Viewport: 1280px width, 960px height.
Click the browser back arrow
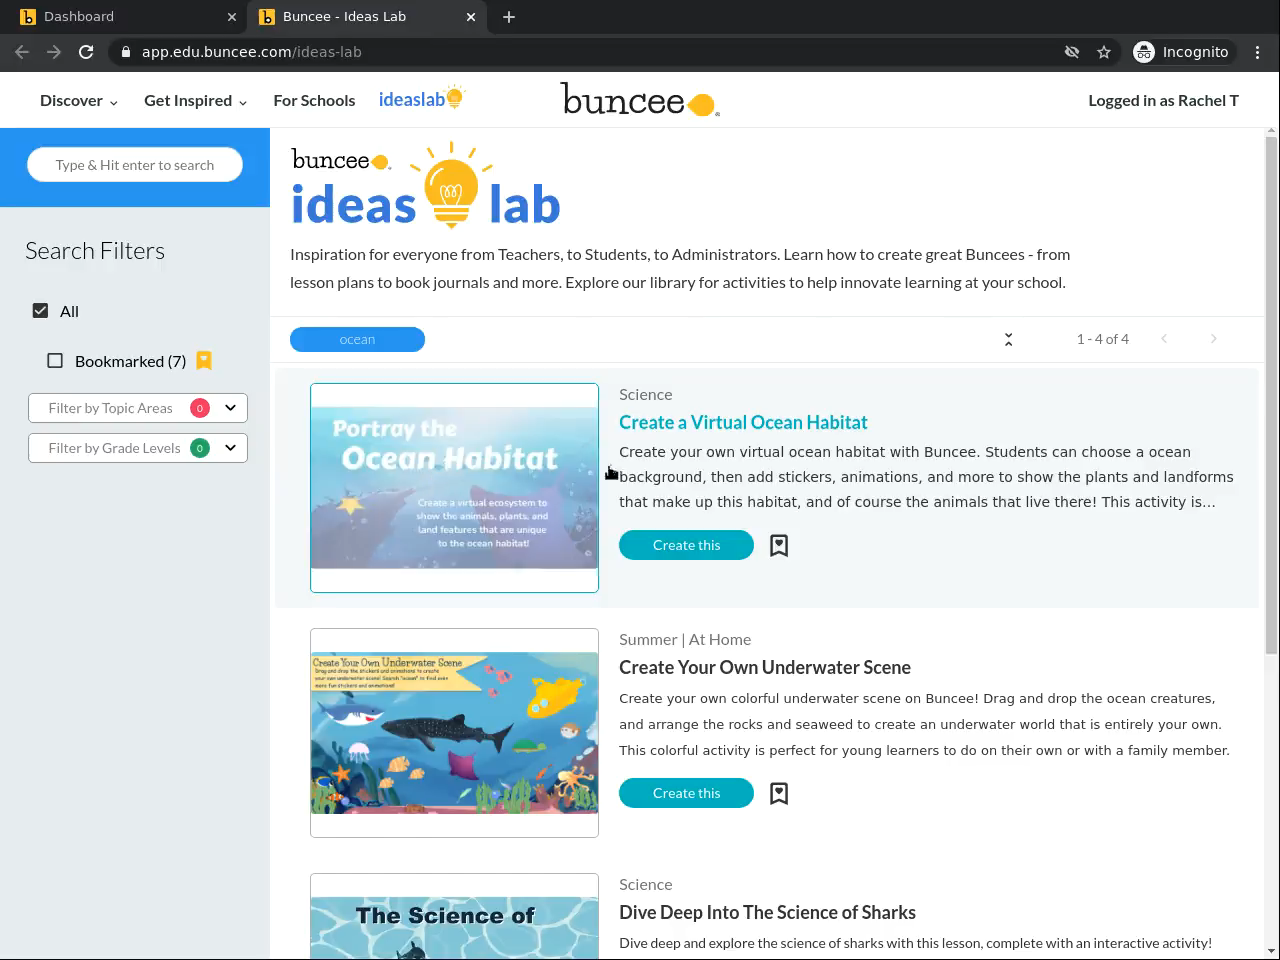[22, 52]
